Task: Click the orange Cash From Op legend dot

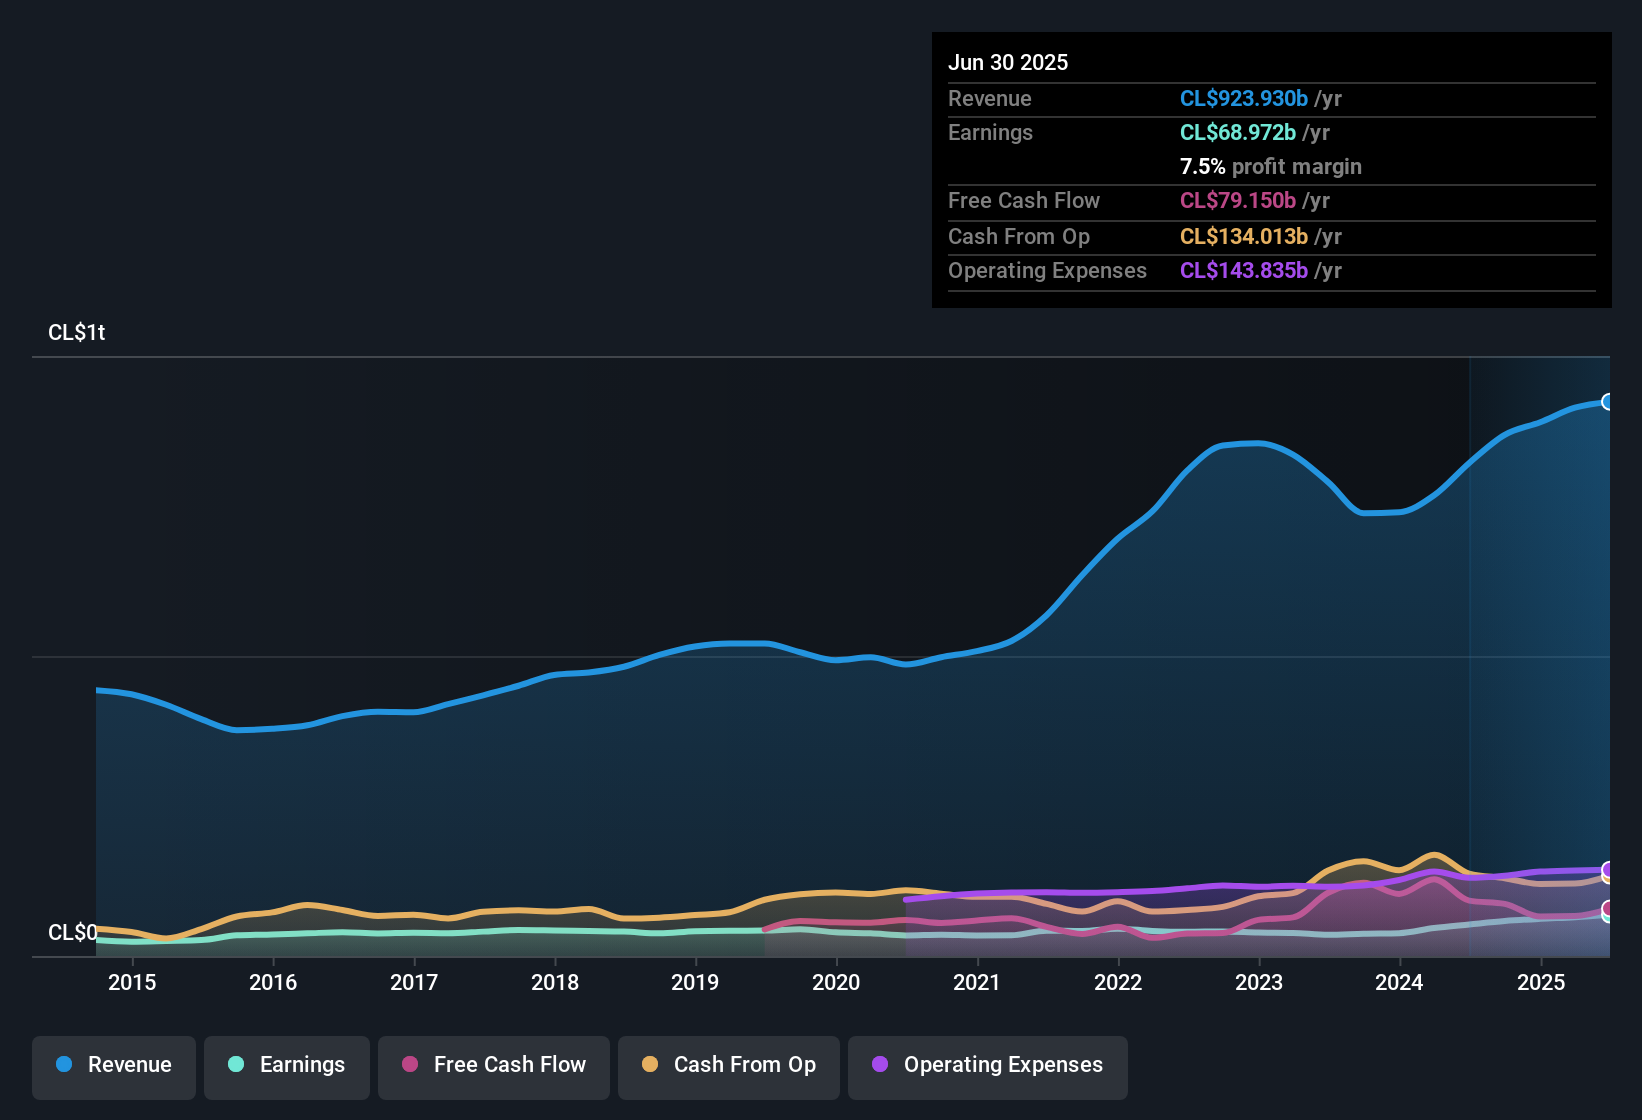Action: pyautogui.click(x=649, y=1065)
